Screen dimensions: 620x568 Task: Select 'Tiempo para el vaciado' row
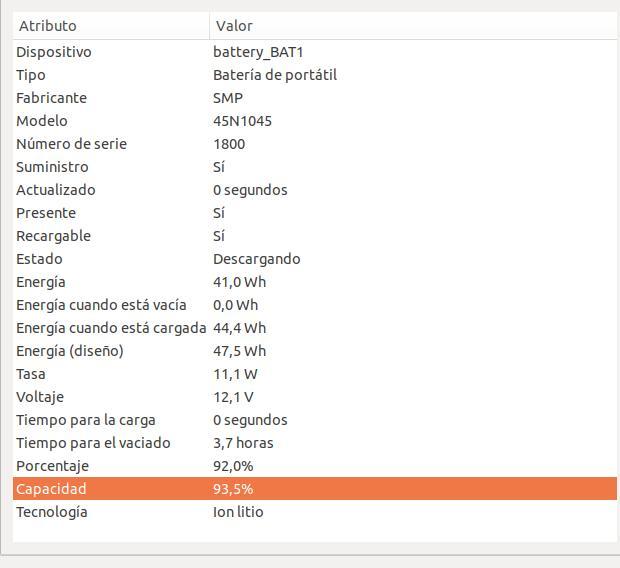[93, 443]
